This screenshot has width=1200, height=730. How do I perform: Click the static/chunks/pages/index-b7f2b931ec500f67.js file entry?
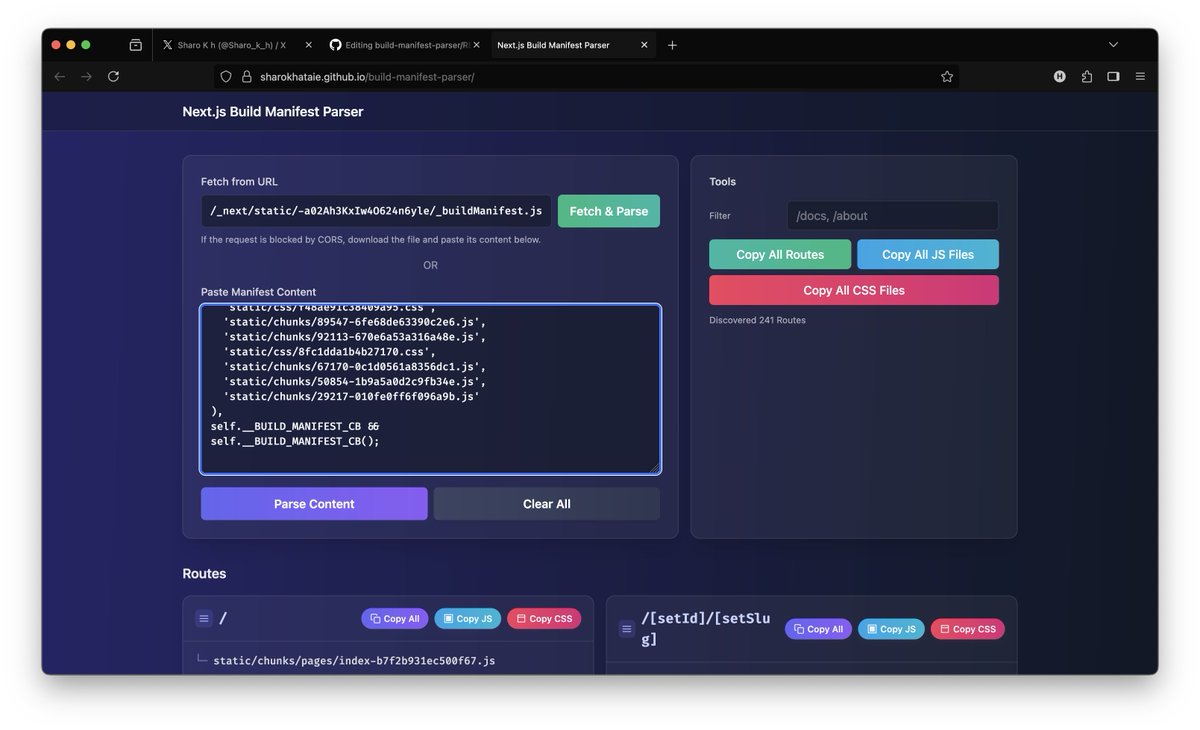click(x=354, y=660)
